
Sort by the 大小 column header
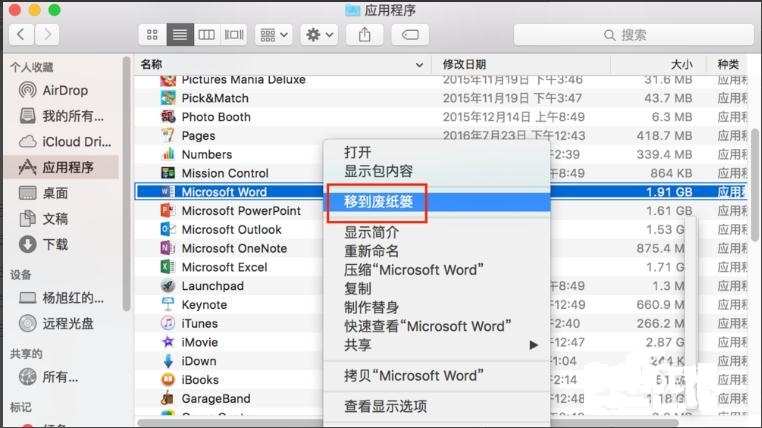click(x=681, y=64)
